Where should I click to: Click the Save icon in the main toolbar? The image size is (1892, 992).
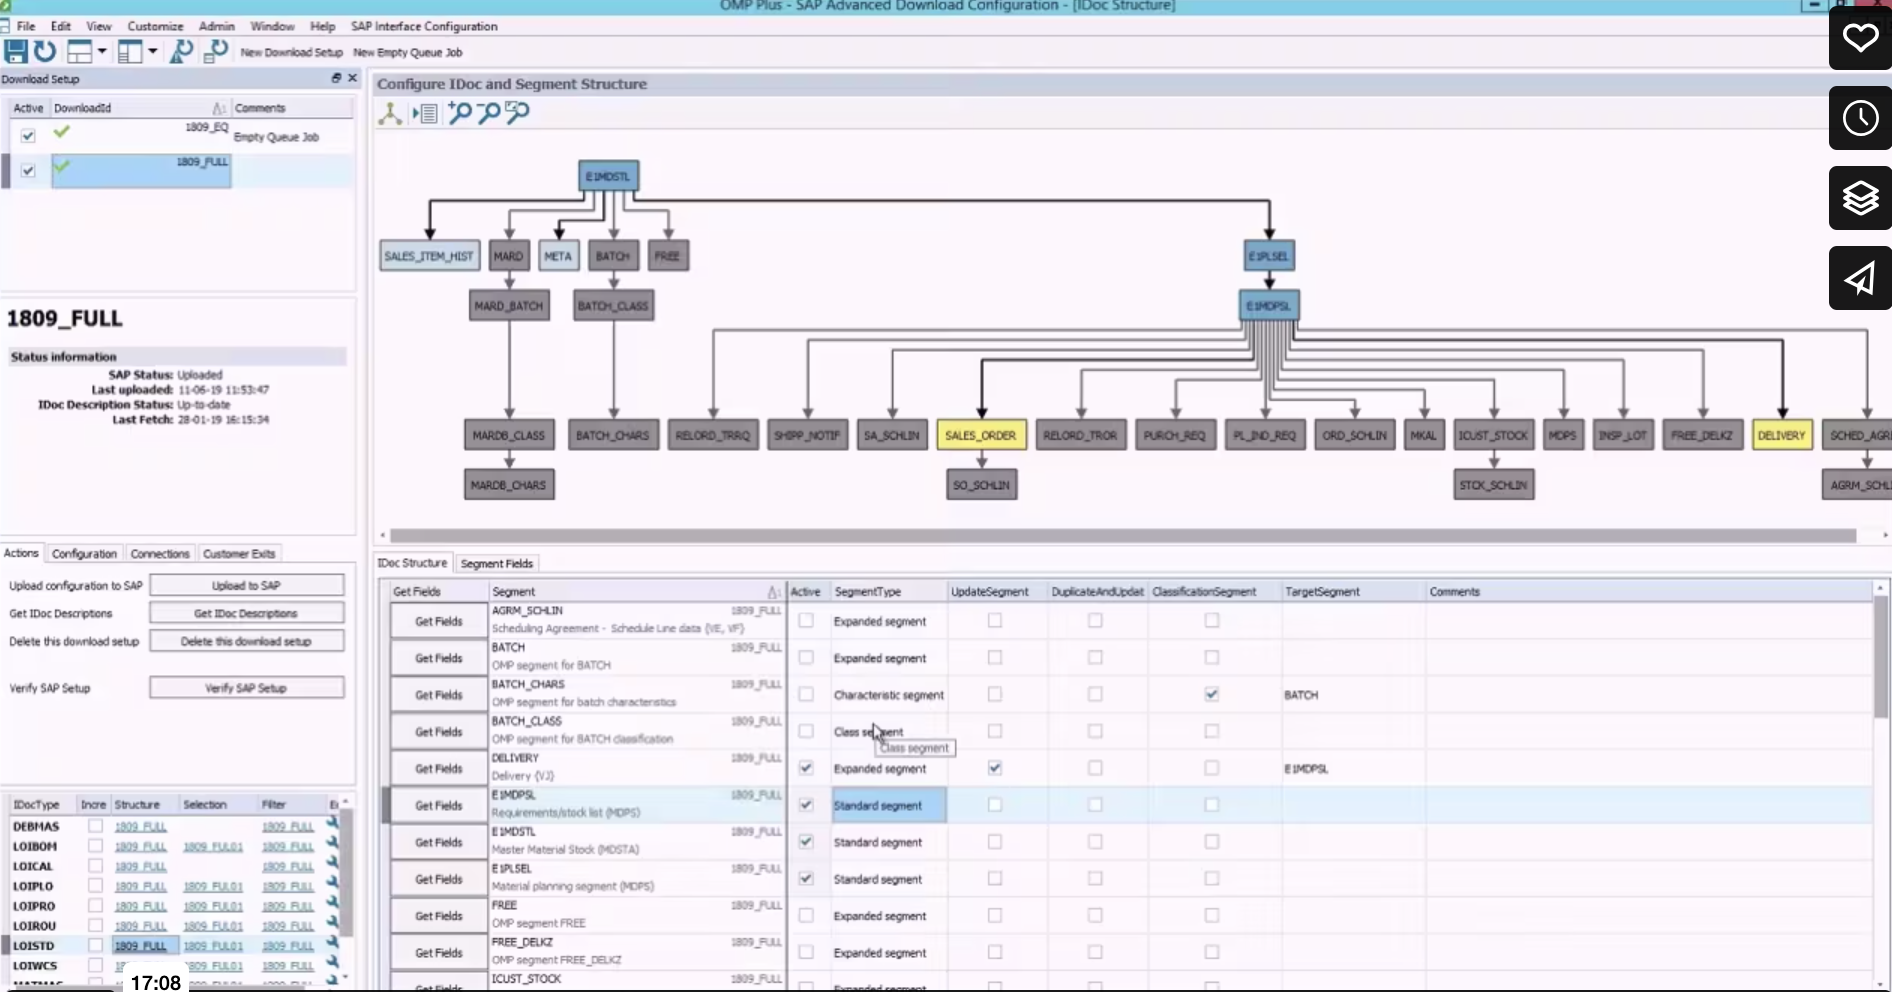16,52
